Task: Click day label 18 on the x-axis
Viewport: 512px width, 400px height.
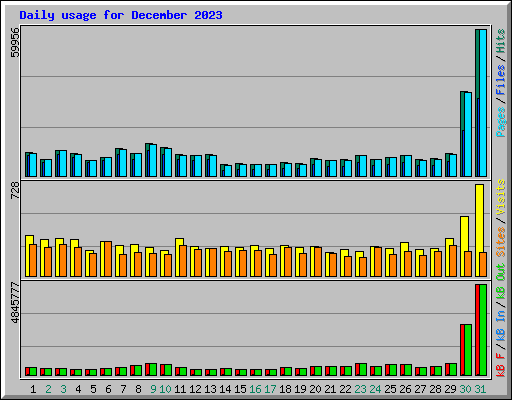Action: tap(285, 389)
